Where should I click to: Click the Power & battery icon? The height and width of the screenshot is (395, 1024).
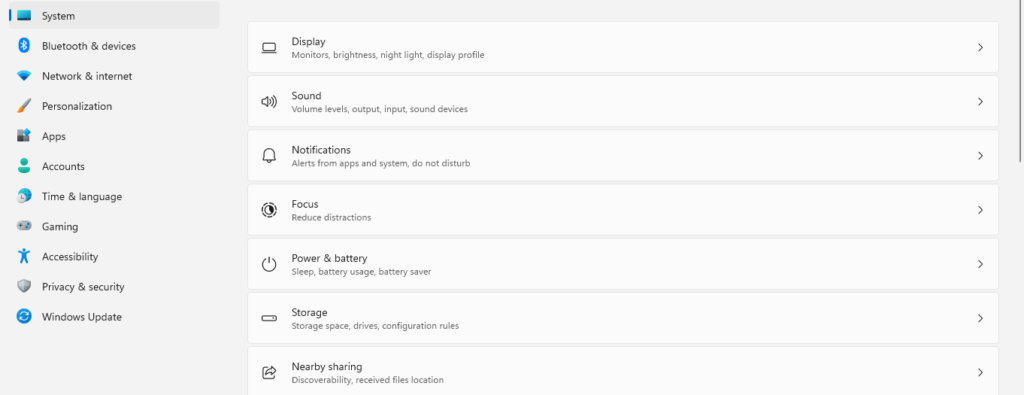pos(269,264)
